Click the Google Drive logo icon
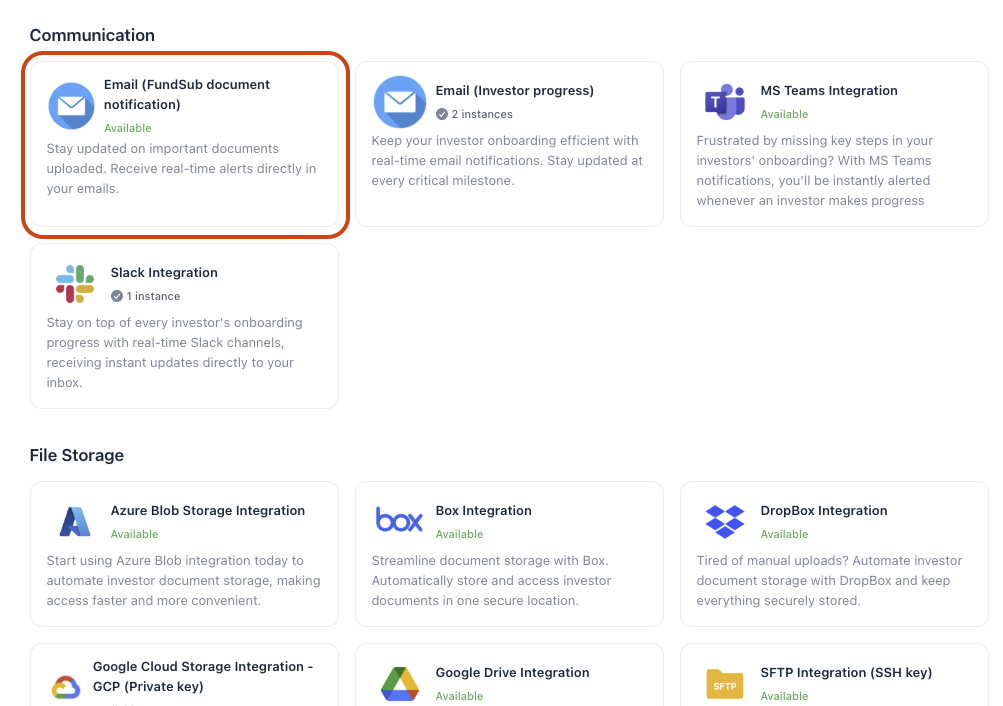Viewport: 1003px width, 706px height. click(400, 684)
